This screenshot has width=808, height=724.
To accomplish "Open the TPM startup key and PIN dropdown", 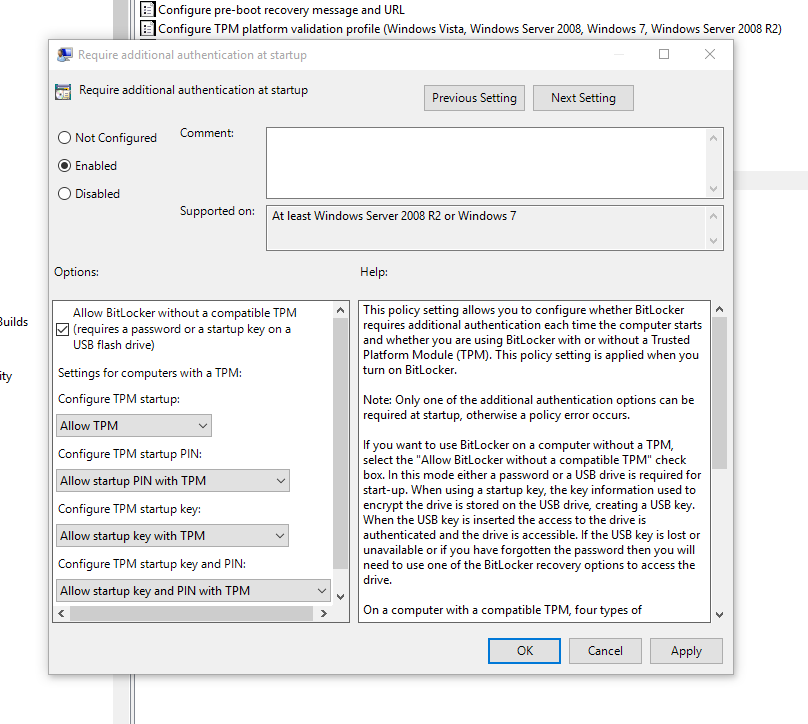I will pyautogui.click(x=193, y=591).
